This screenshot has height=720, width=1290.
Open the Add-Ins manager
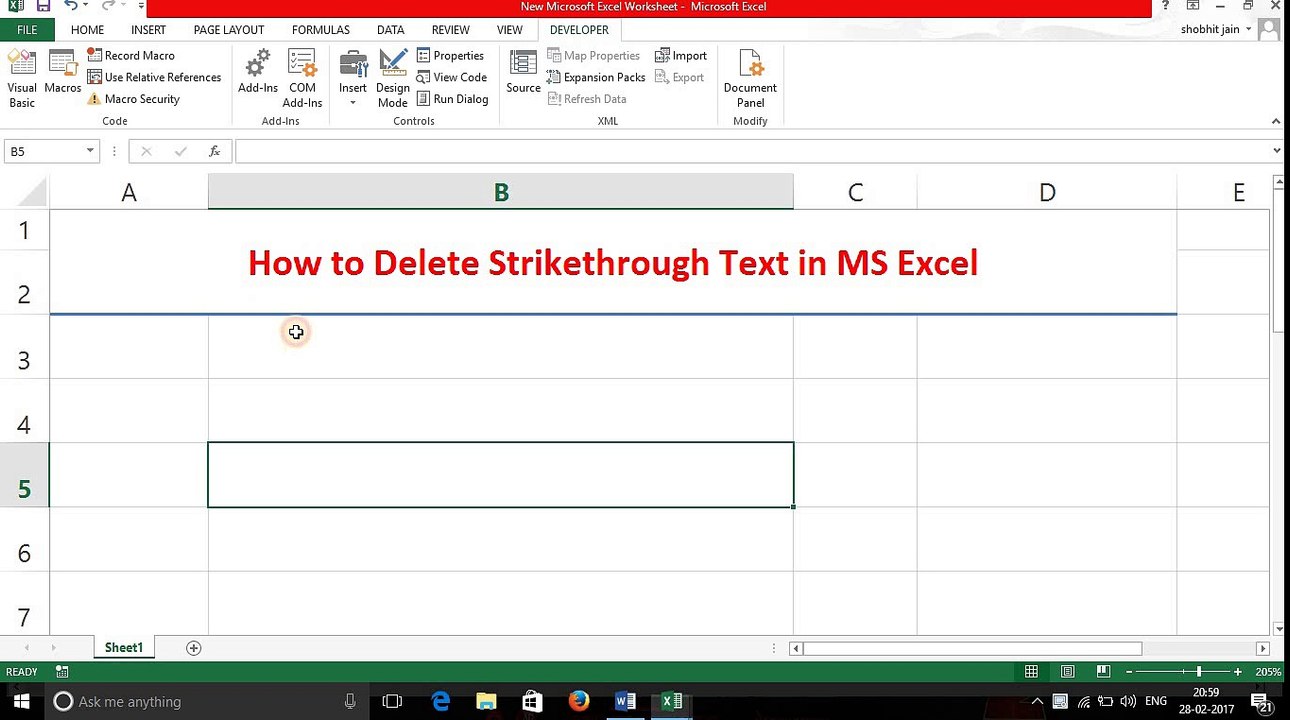coord(258,72)
